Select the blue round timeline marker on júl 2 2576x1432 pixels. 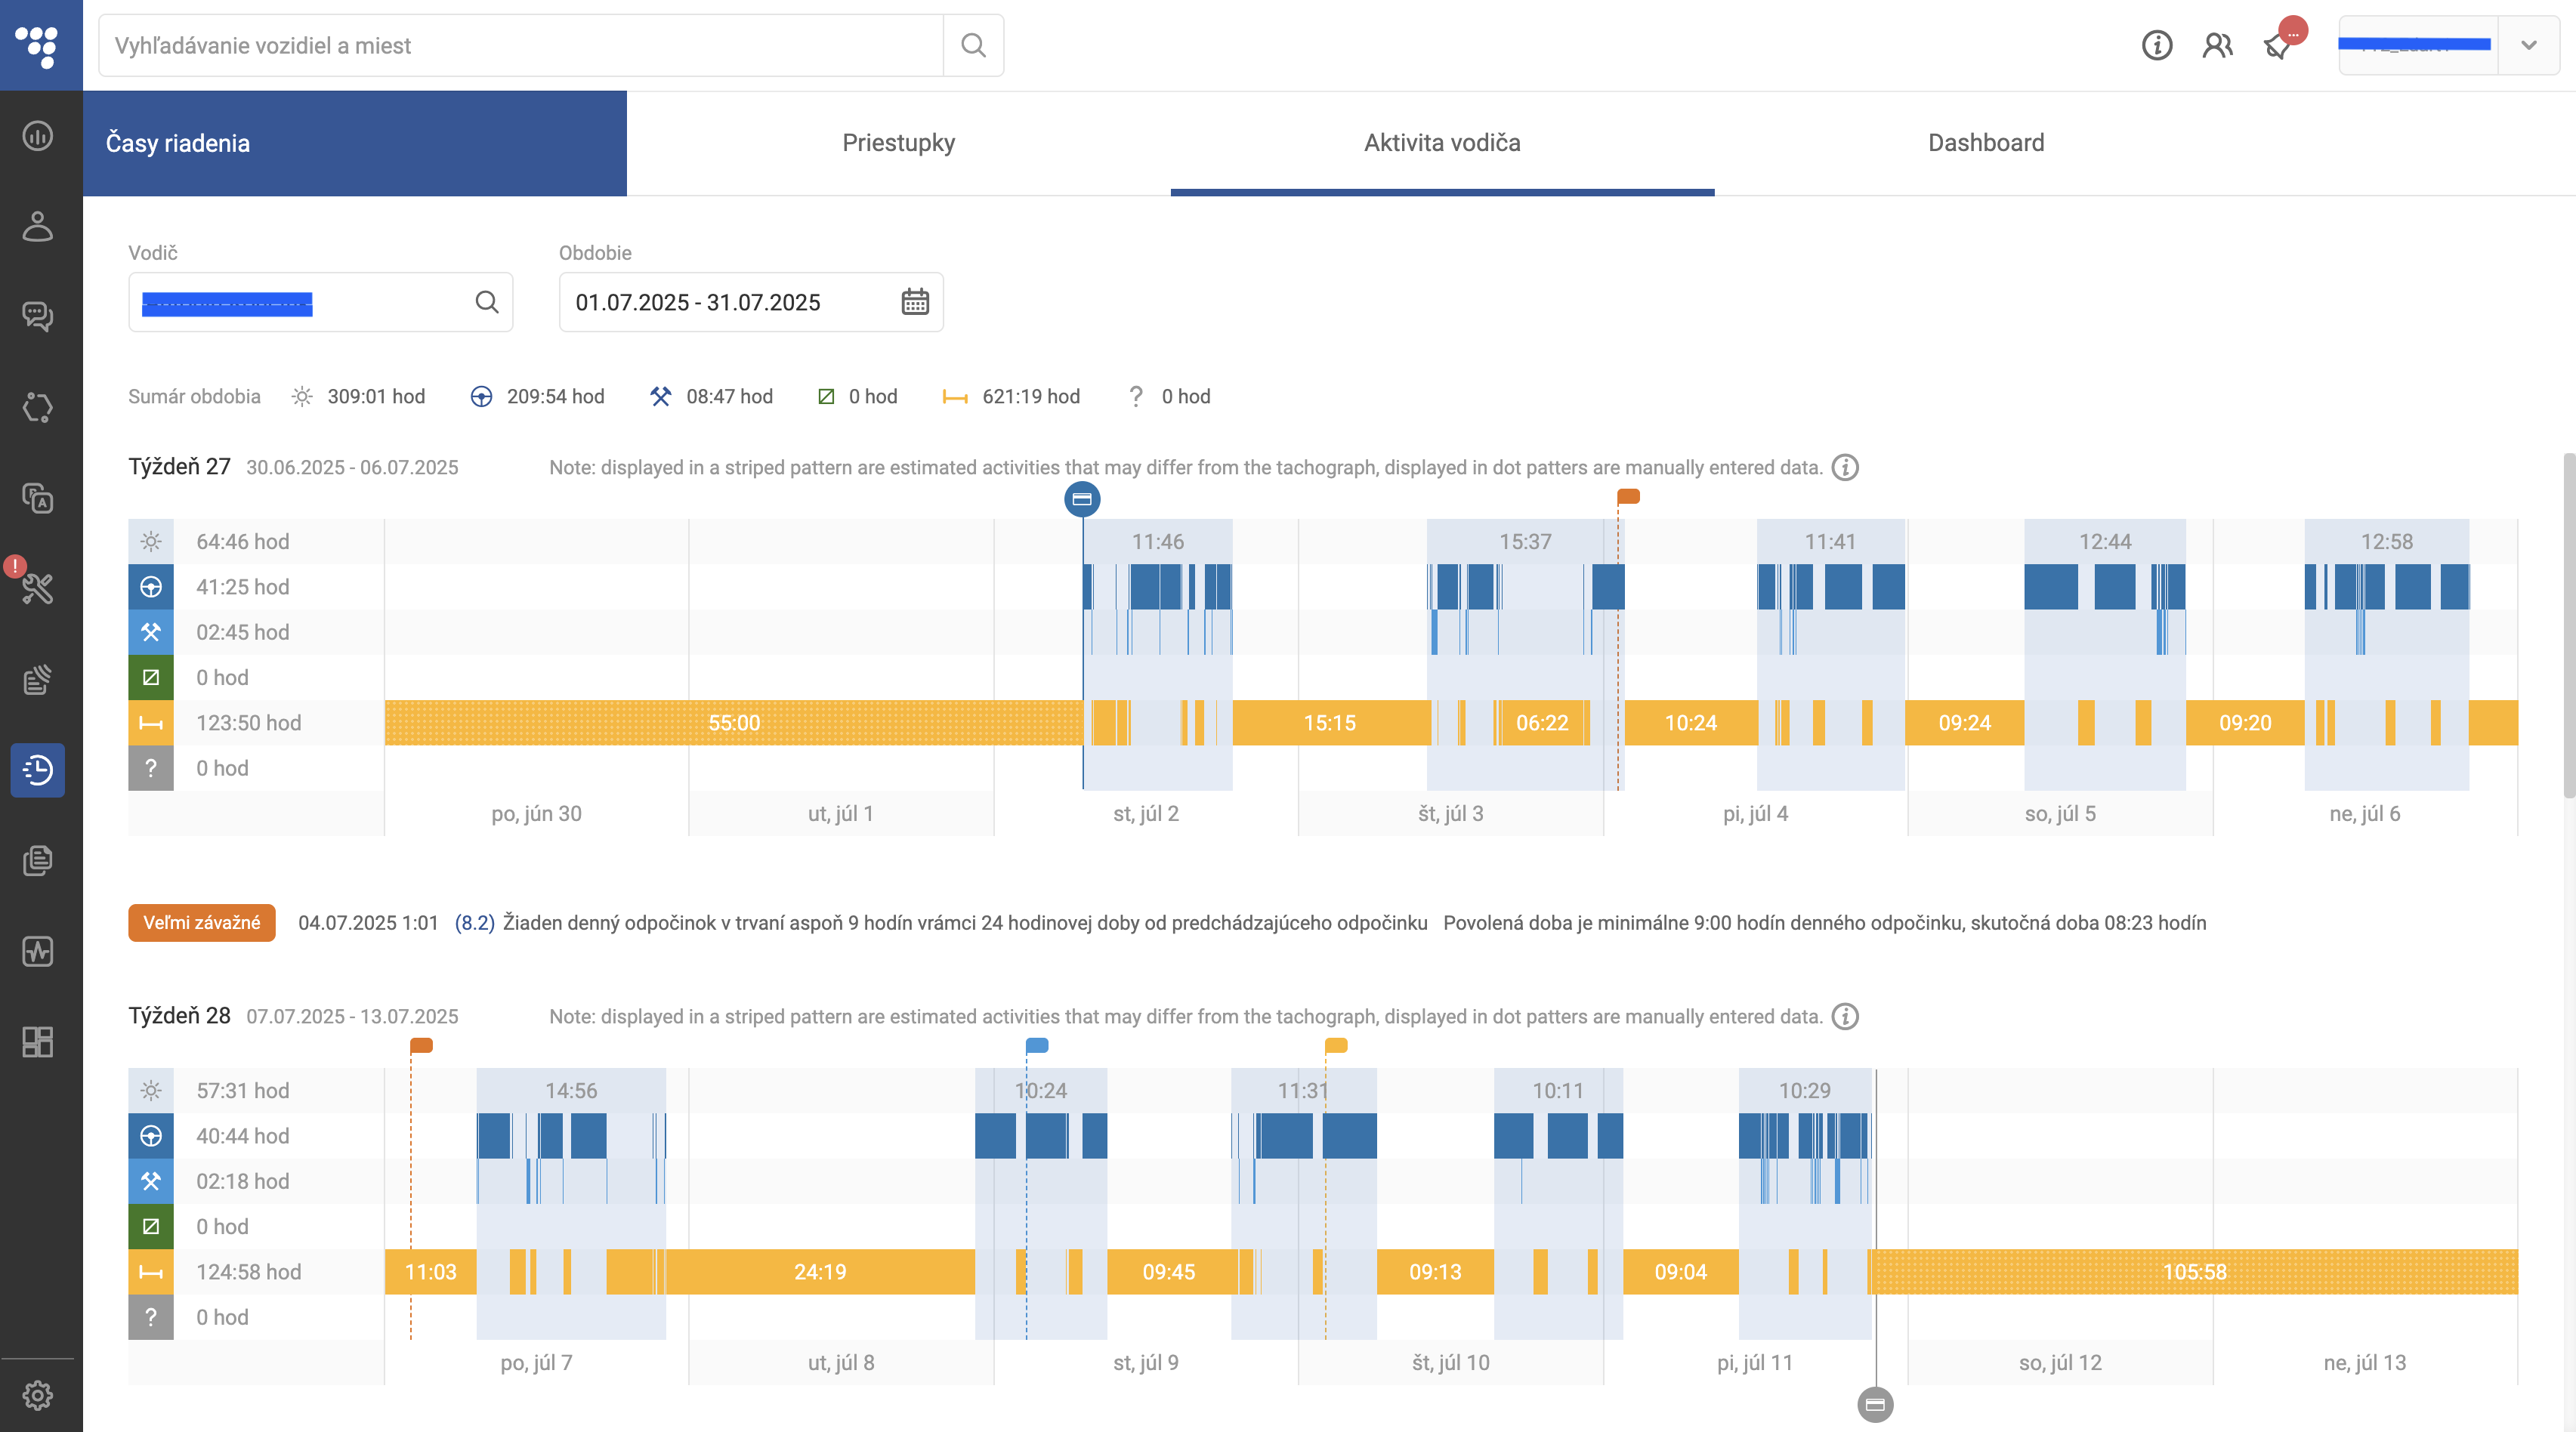tap(1082, 499)
